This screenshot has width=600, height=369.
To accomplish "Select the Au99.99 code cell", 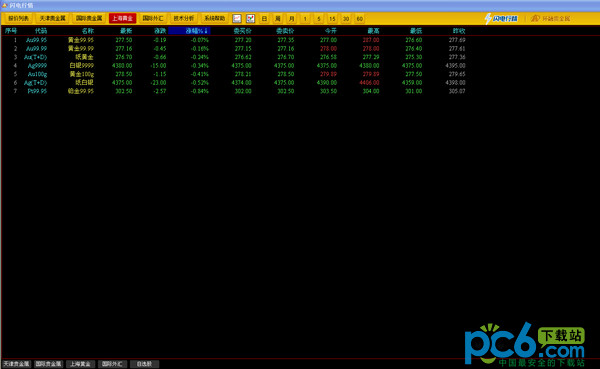I will pos(36,49).
